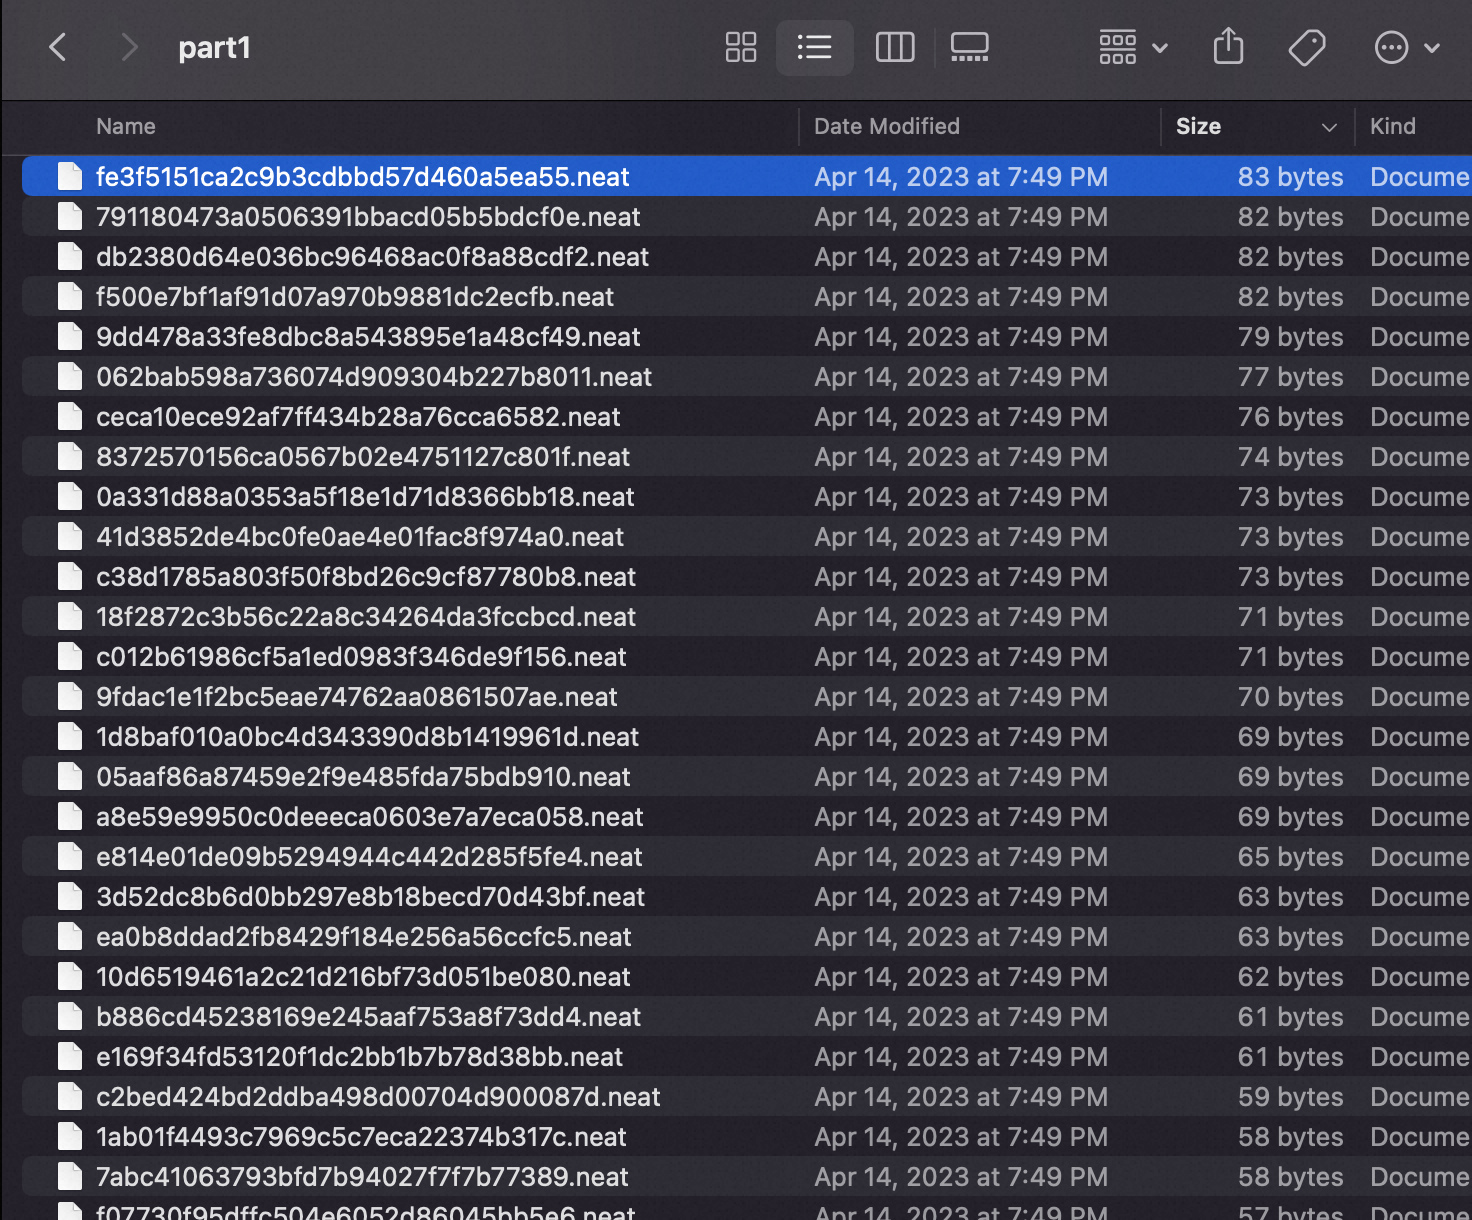Viewport: 1472px width, 1220px height.
Task: Open the Tags editor icon
Action: click(1306, 47)
